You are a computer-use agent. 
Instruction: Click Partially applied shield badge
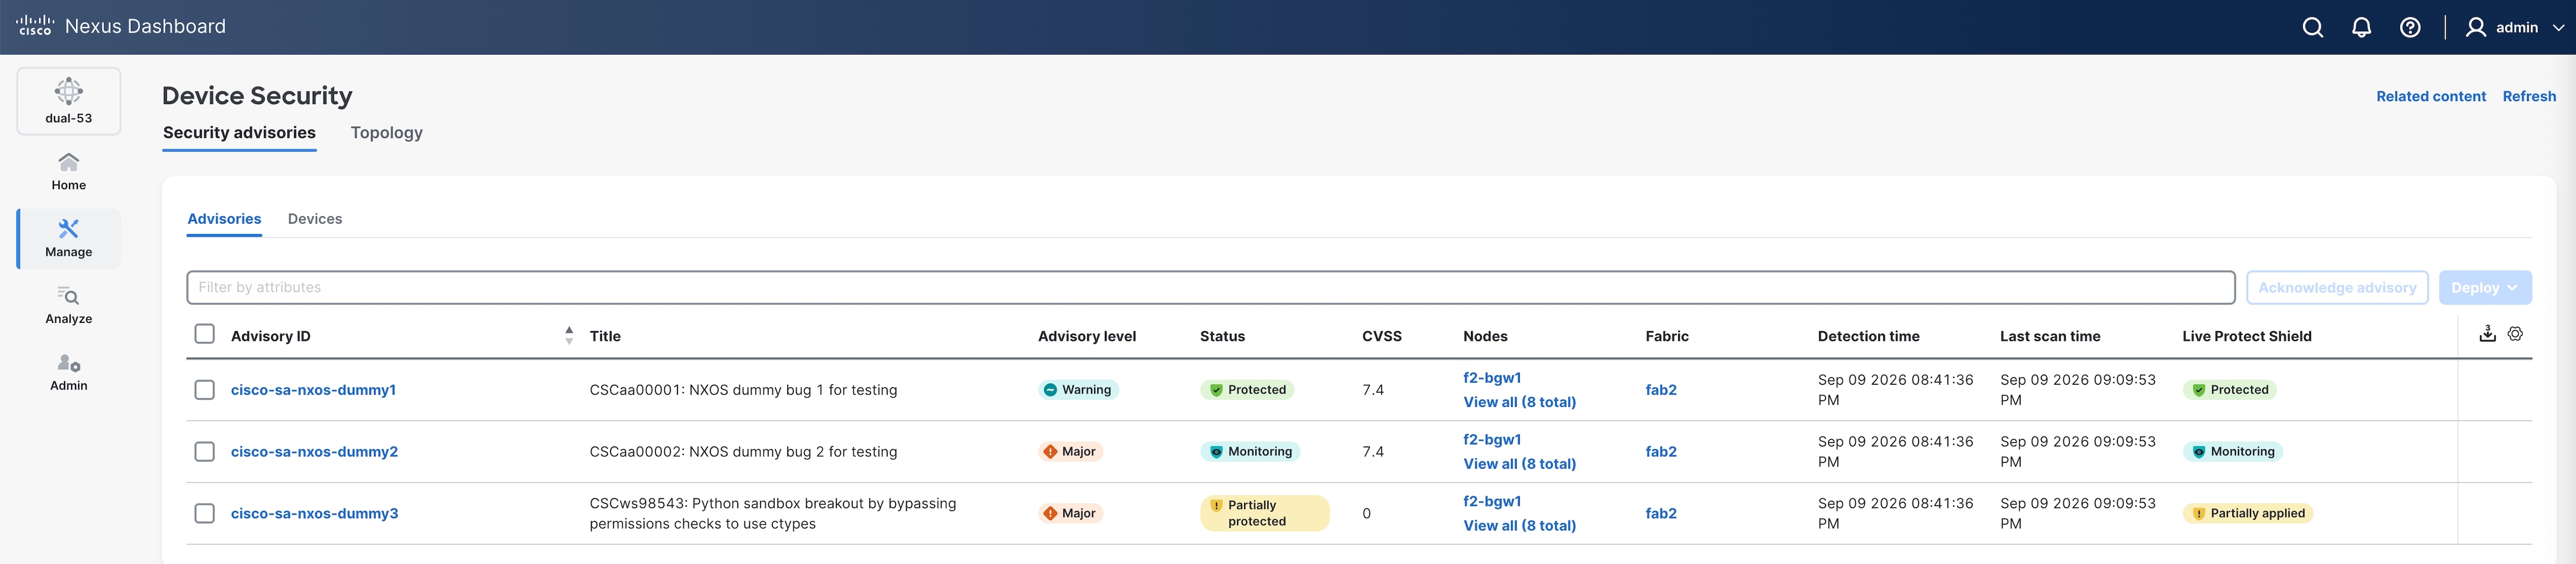click(x=2247, y=514)
